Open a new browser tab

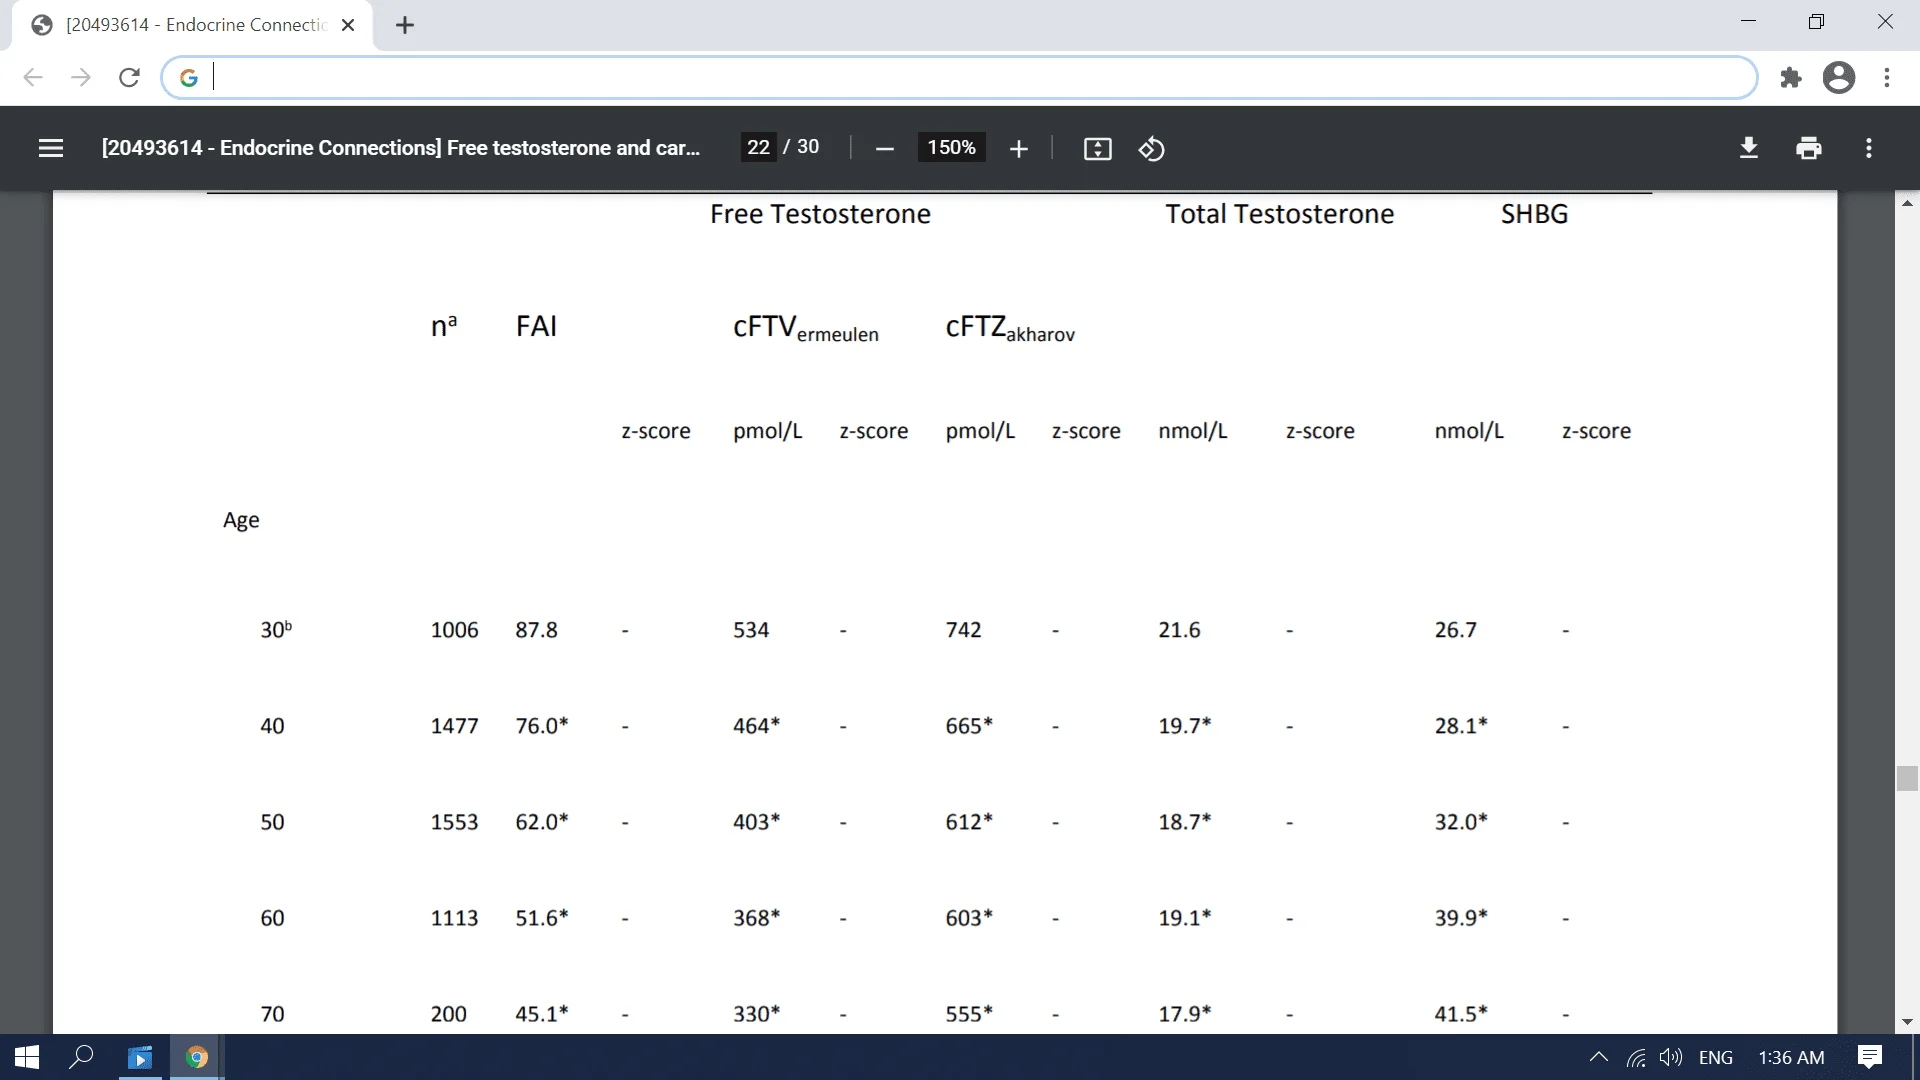pos(404,25)
